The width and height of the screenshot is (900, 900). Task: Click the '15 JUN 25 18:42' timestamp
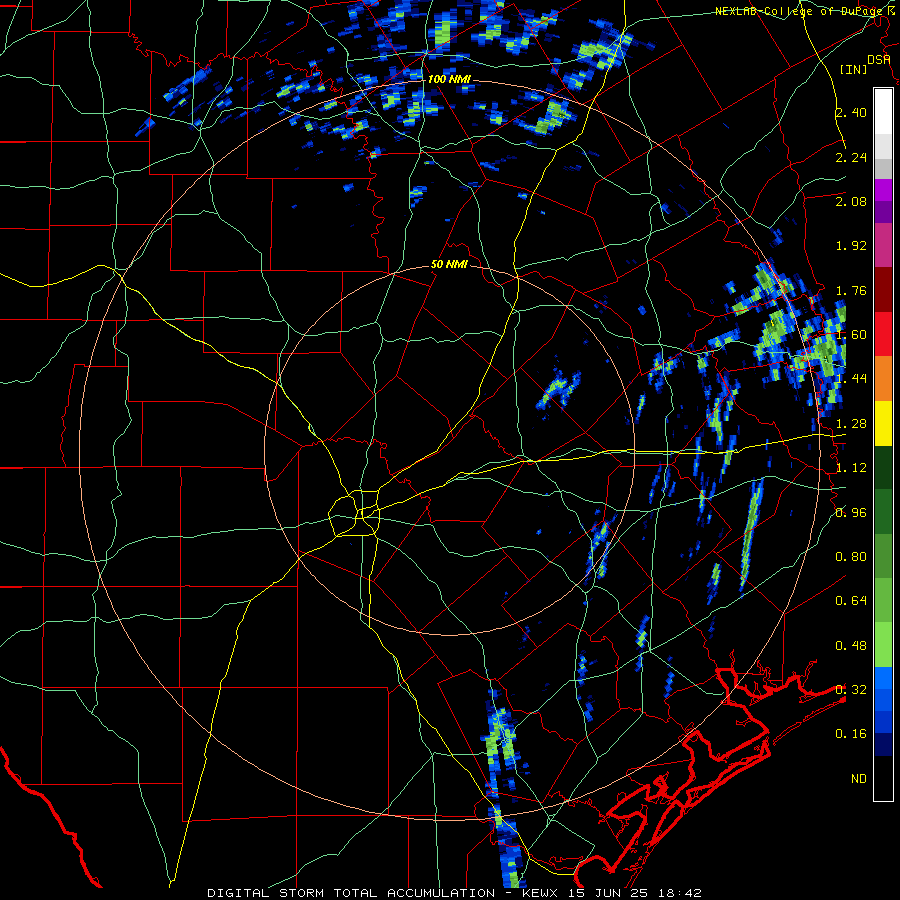(635, 893)
